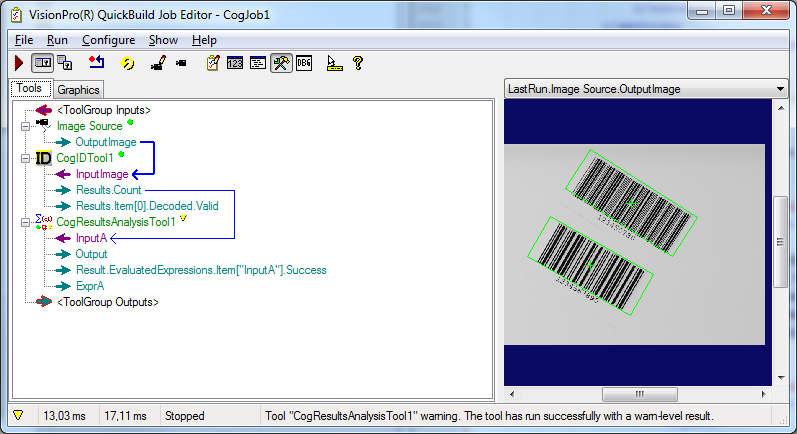
Task: Open the Configure menu
Action: (x=108, y=40)
